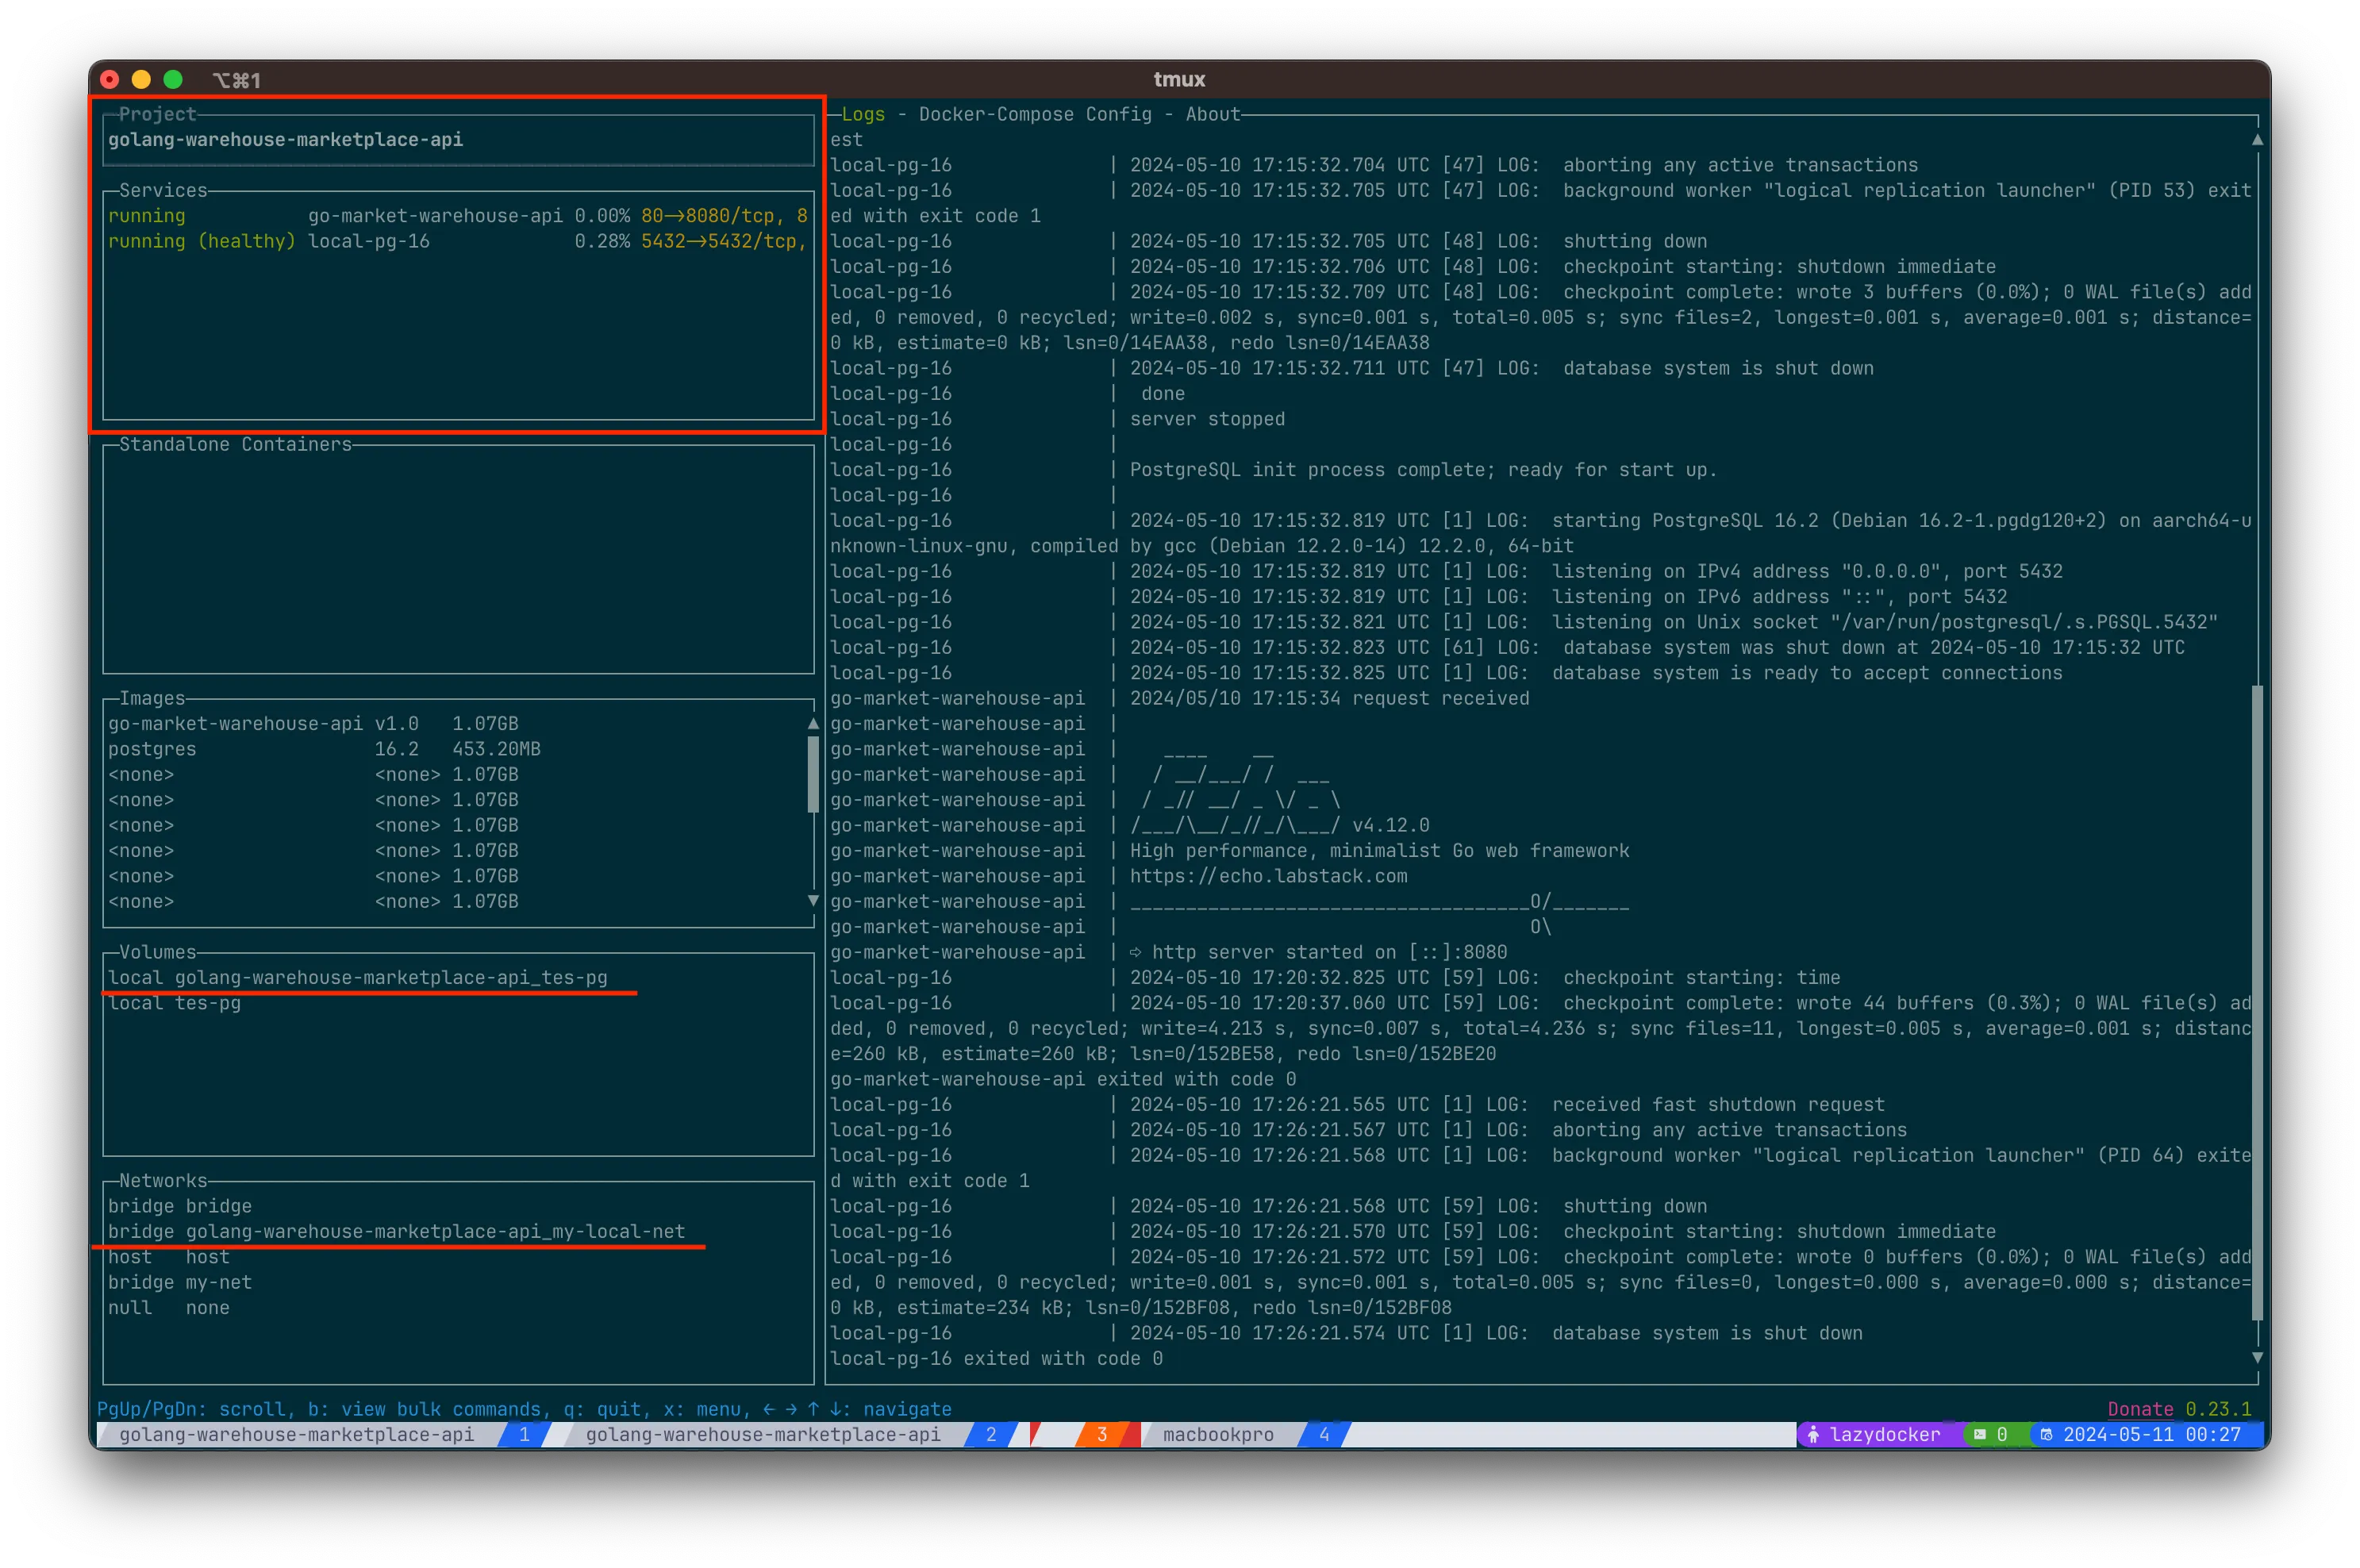The height and width of the screenshot is (1568, 2360).
Task: Click the Donate link
Action: point(2139,1409)
